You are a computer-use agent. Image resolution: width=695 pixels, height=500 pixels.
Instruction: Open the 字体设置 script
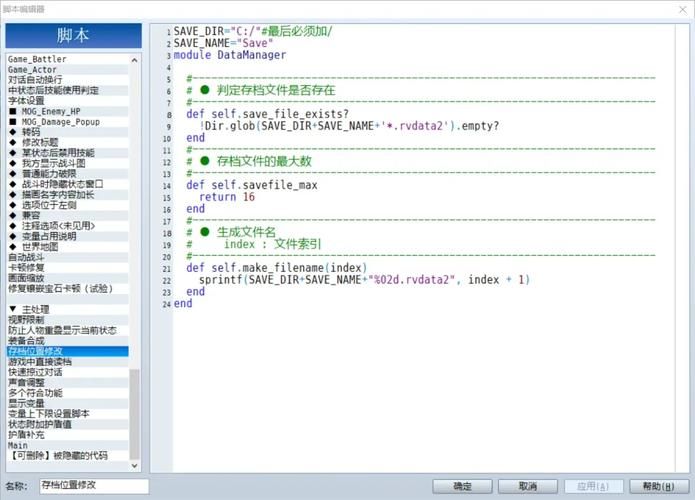coord(26,101)
